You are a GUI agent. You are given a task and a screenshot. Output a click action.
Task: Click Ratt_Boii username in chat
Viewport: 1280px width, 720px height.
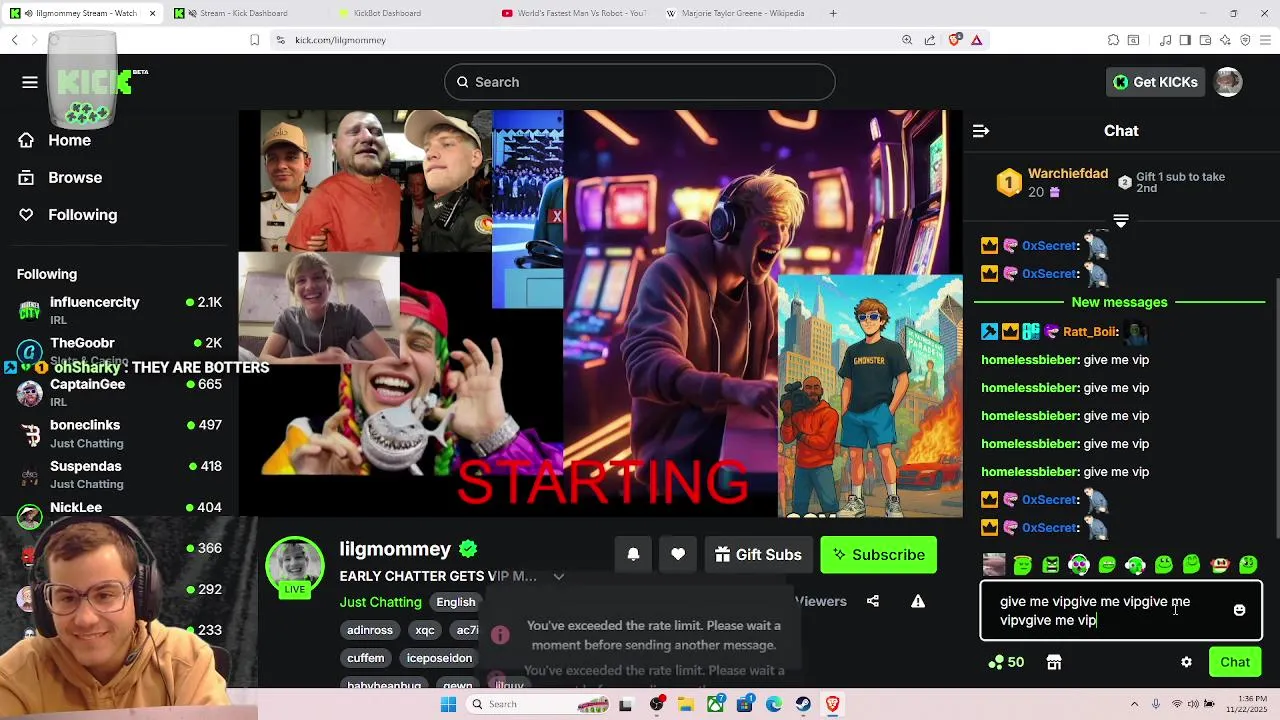1090,332
